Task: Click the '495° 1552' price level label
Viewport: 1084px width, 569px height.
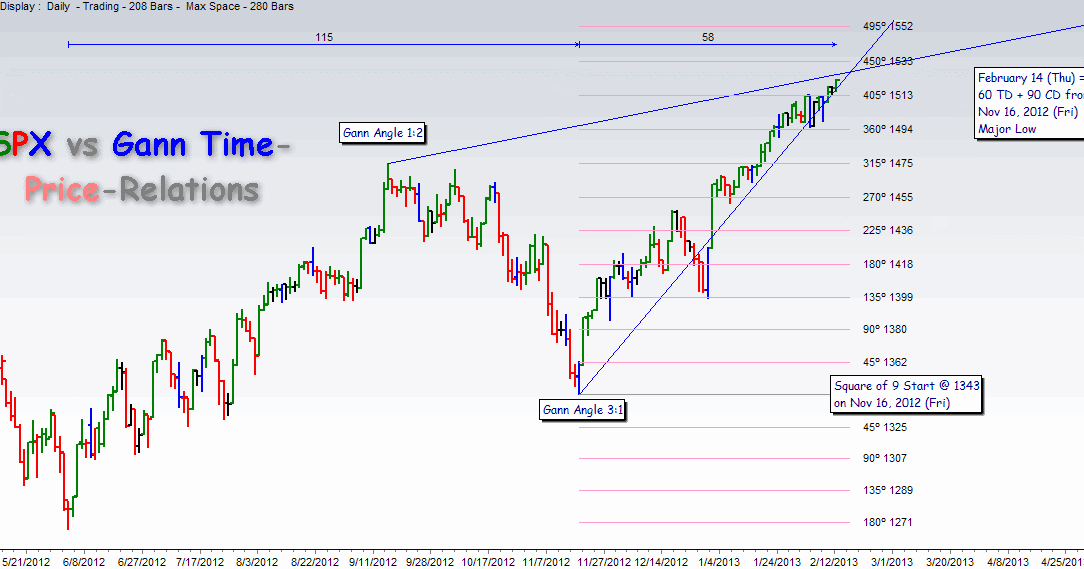Action: (x=888, y=26)
